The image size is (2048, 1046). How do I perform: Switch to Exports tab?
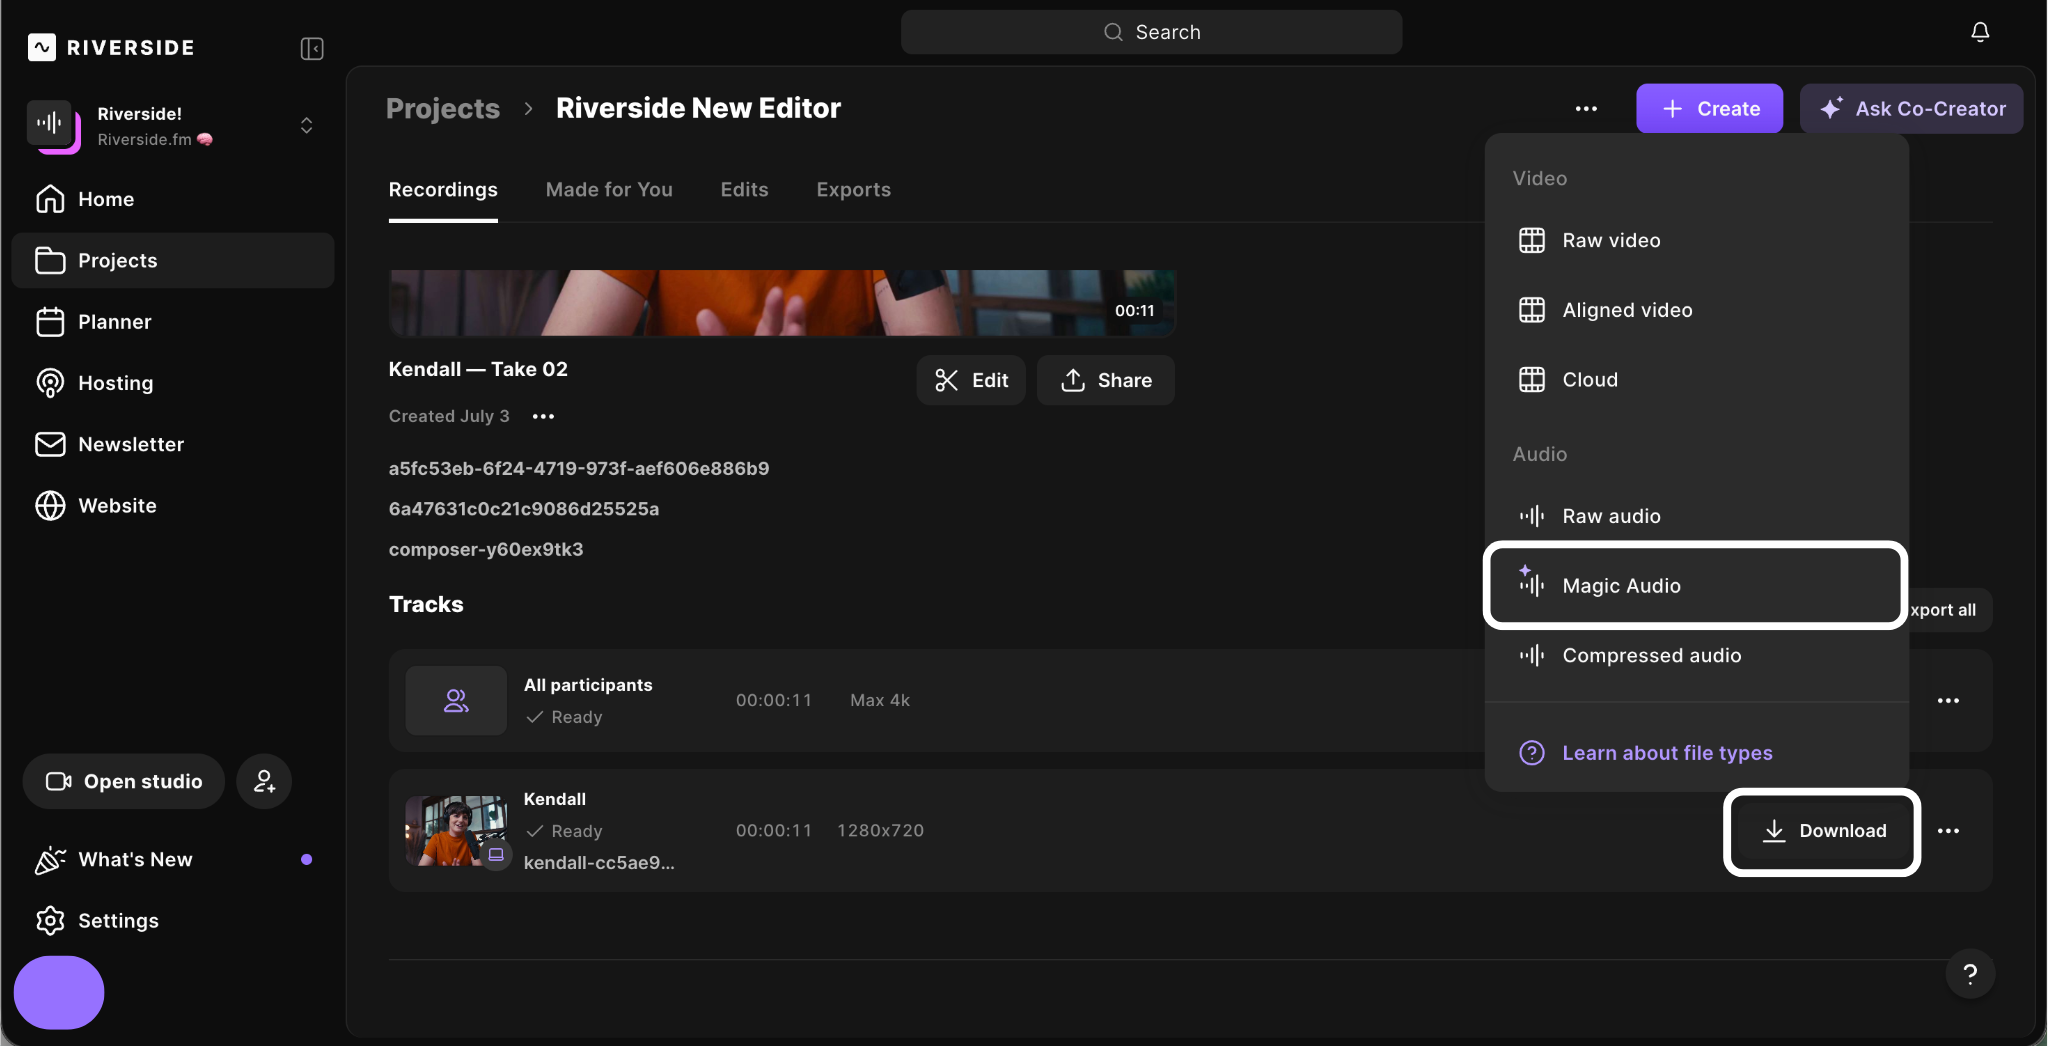853,189
